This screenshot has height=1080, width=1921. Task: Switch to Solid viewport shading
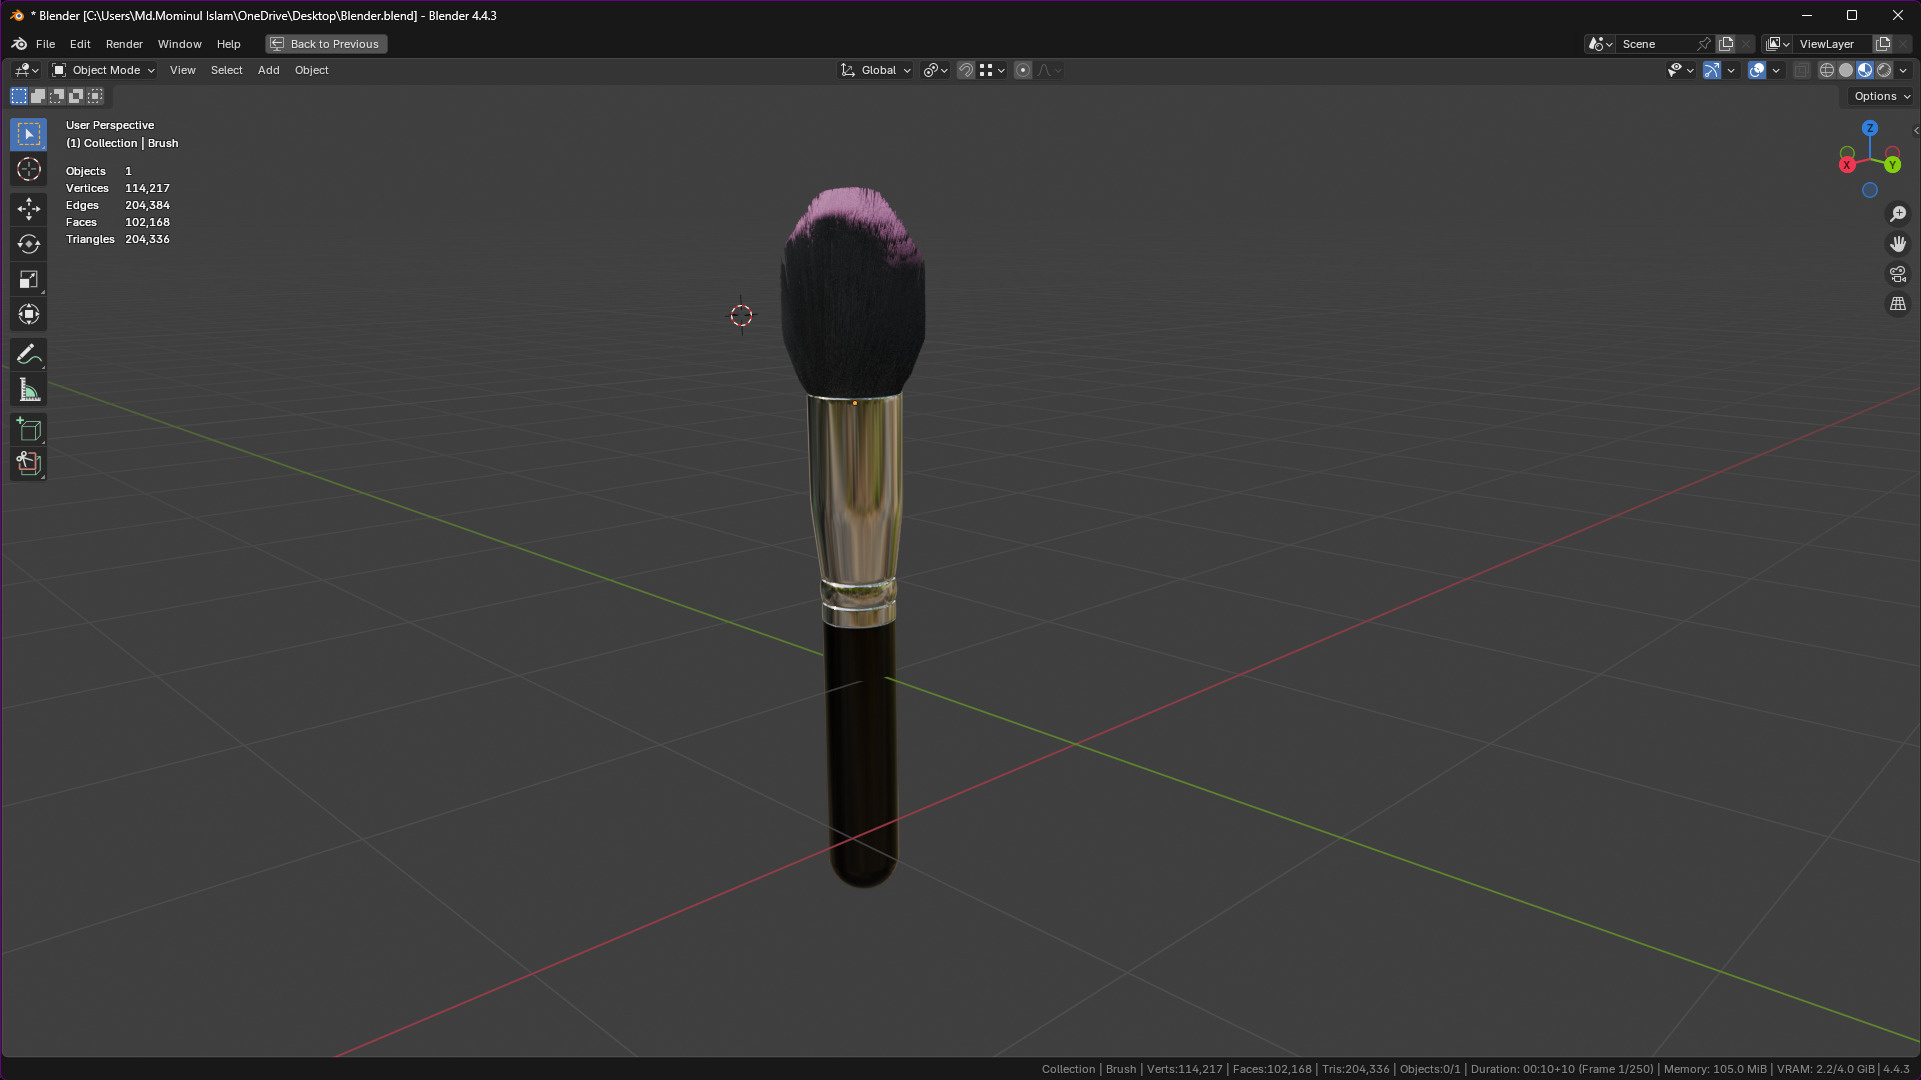(x=1846, y=70)
